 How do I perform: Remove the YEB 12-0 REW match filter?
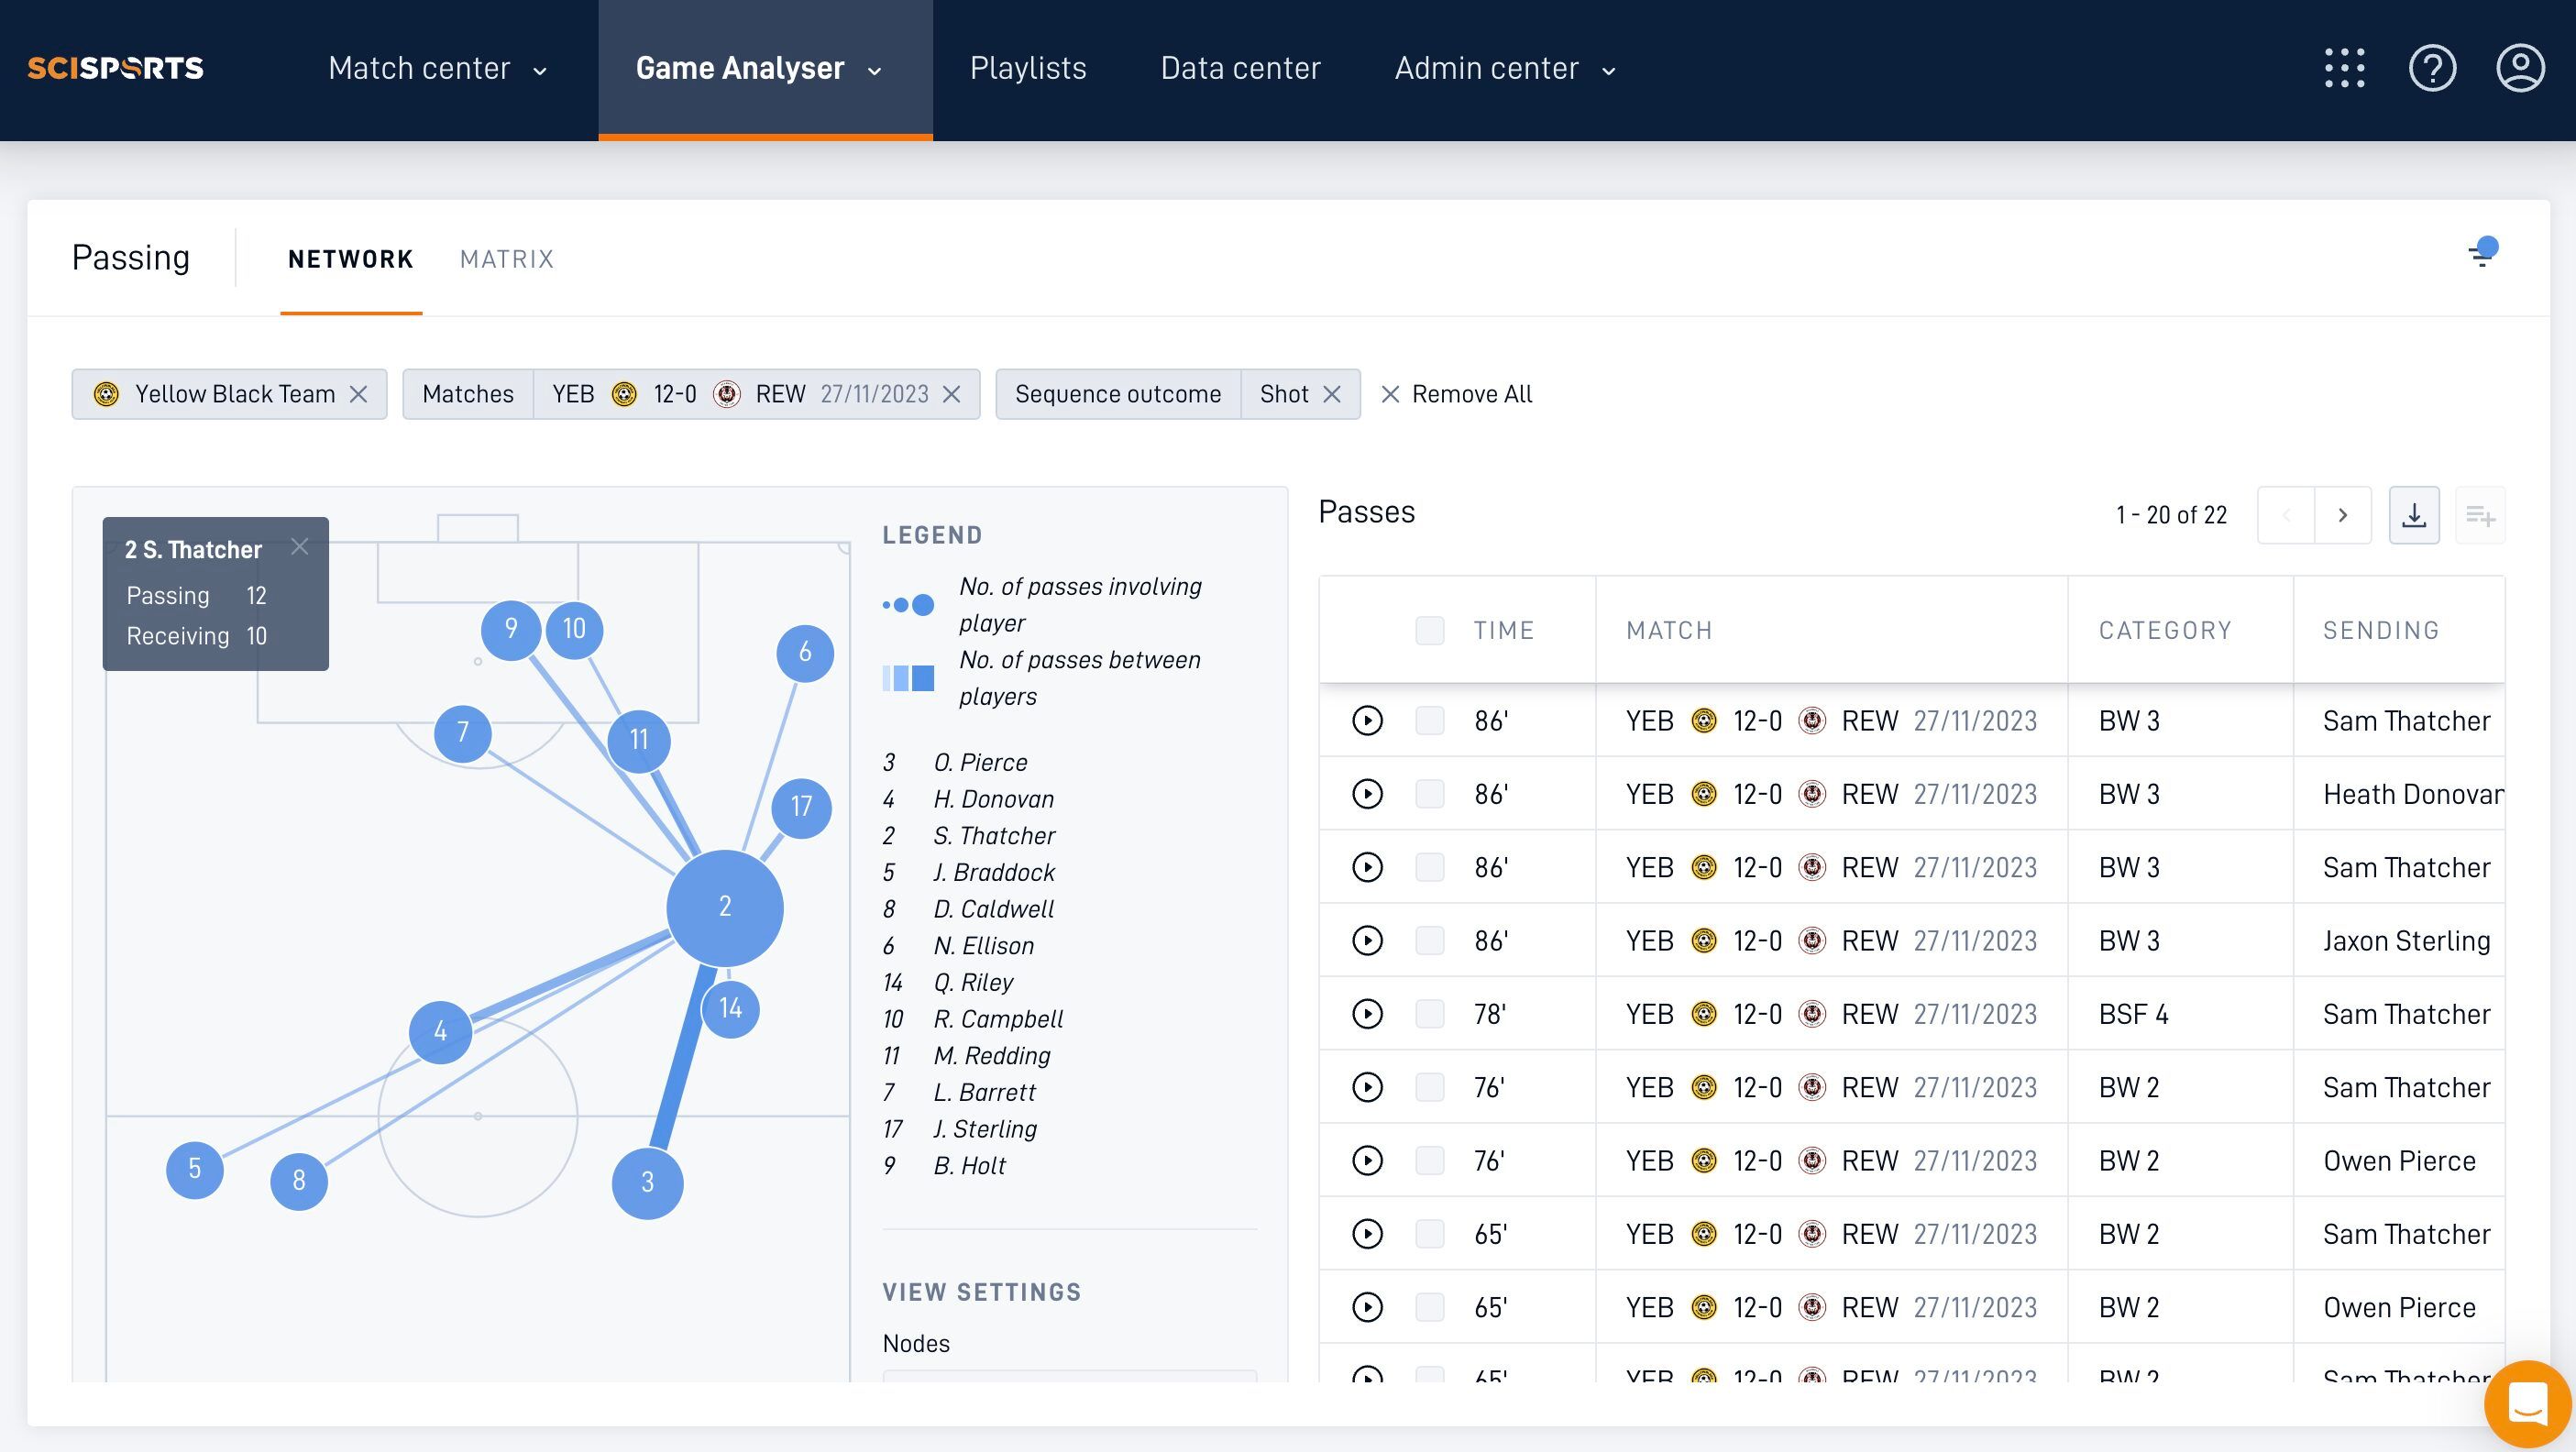point(951,394)
